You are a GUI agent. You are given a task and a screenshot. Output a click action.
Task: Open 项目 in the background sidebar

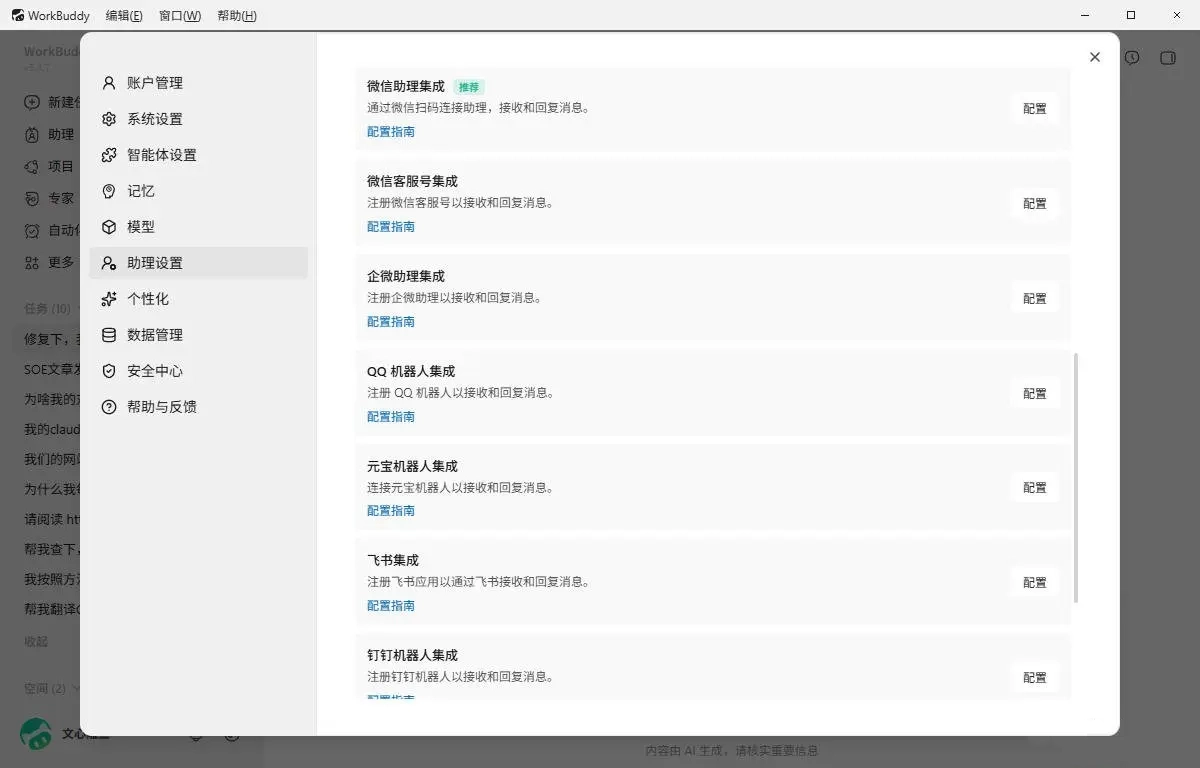click(50, 166)
